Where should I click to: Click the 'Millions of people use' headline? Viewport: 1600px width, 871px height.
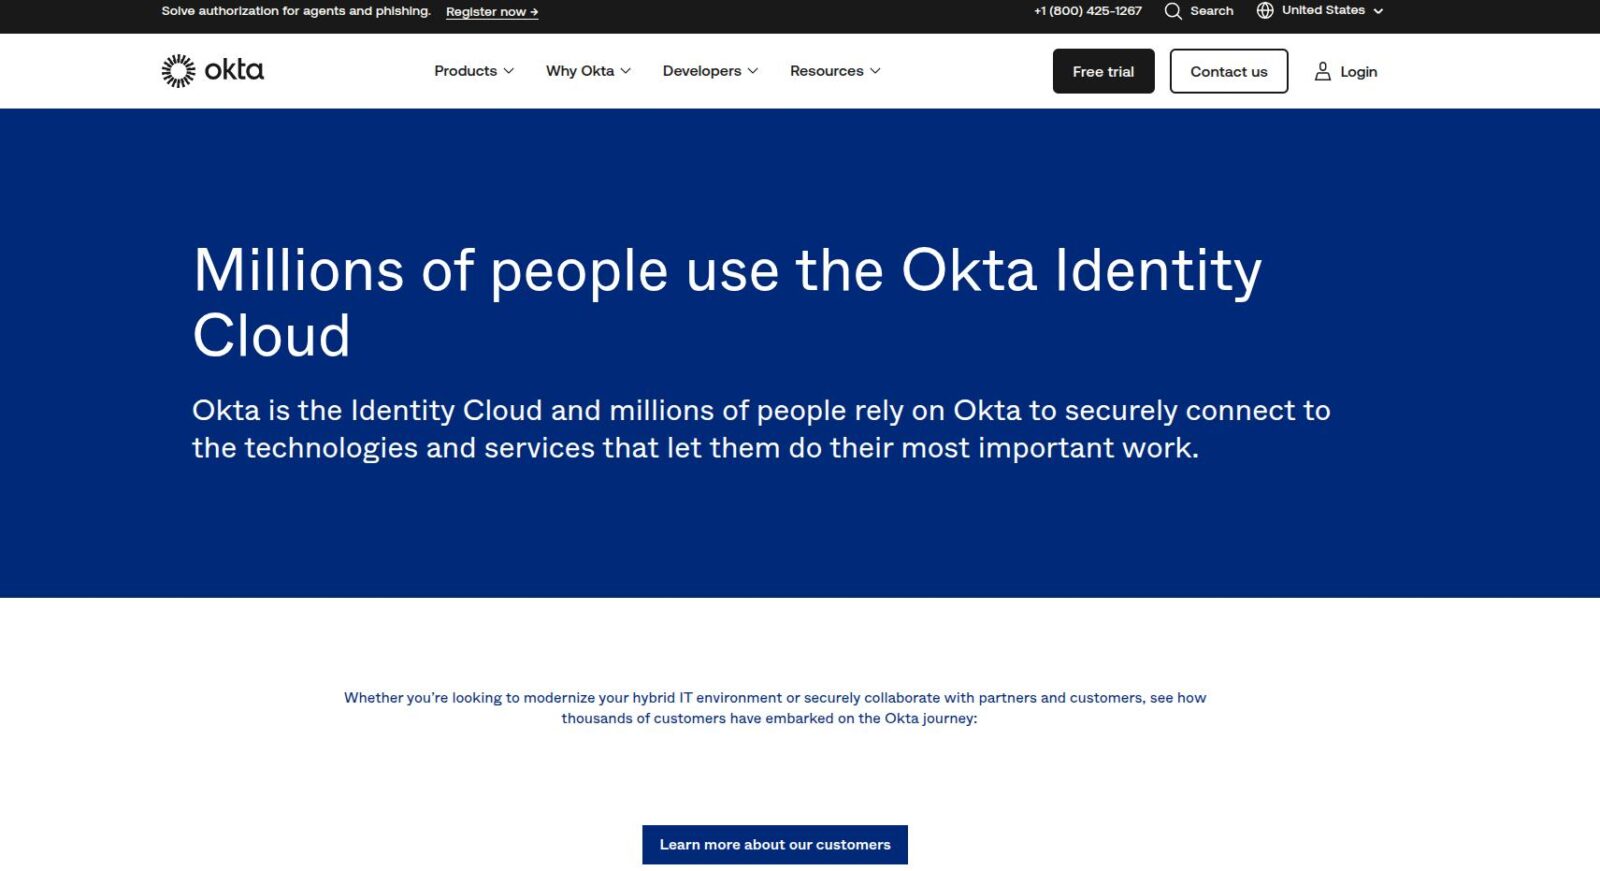(x=727, y=302)
